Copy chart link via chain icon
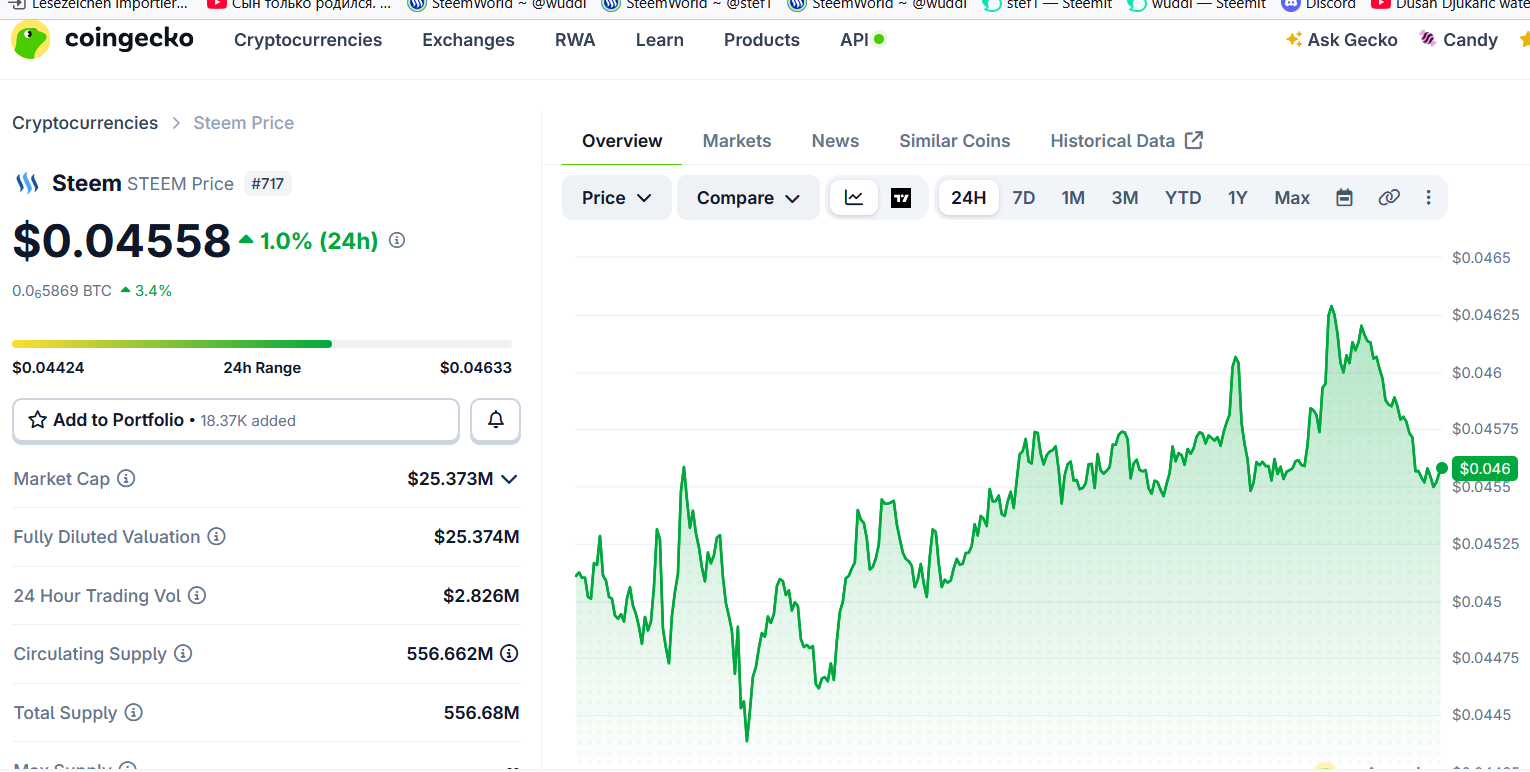 (1389, 198)
